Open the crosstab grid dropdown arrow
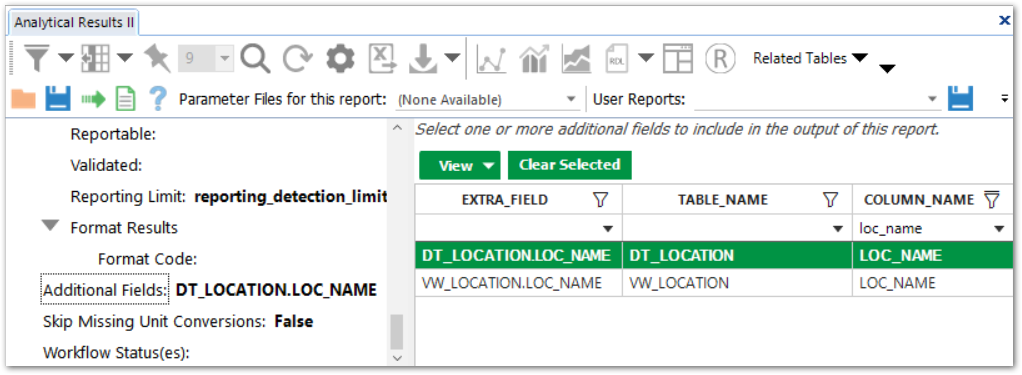The image size is (1022, 375). tap(124, 59)
